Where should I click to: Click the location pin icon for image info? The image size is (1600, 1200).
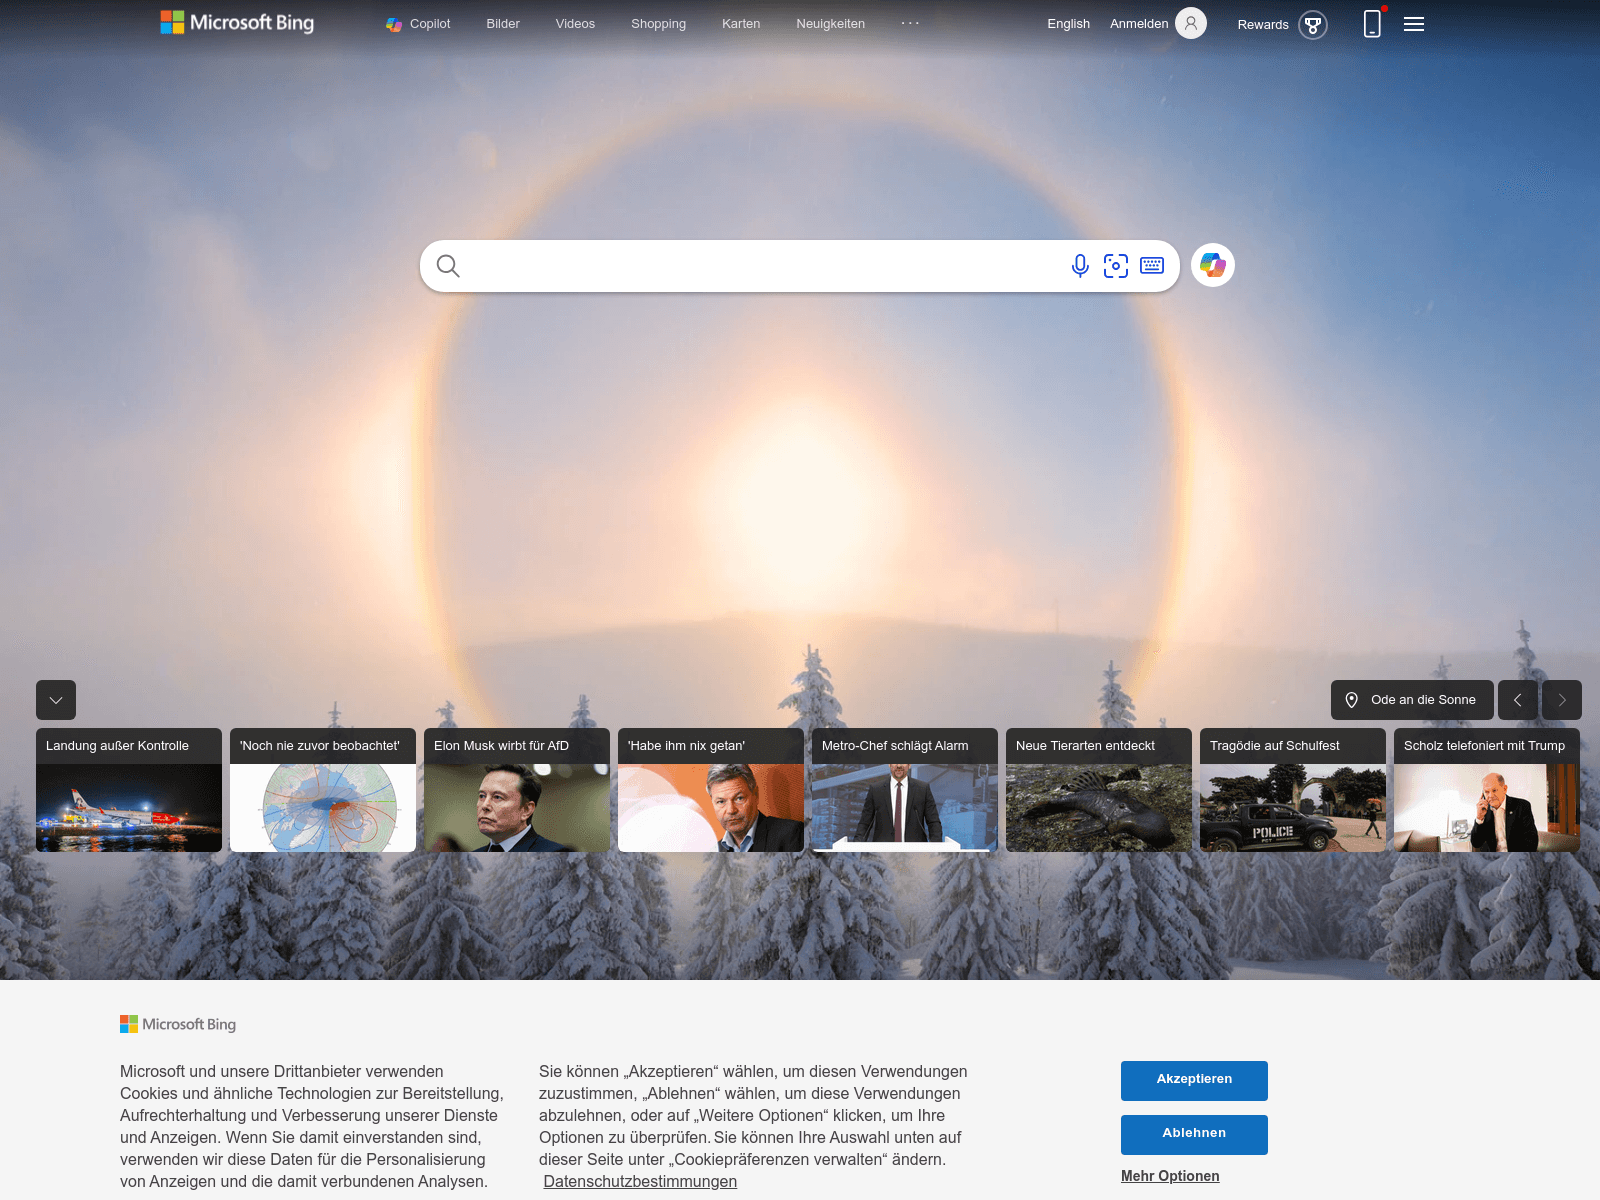(x=1352, y=700)
